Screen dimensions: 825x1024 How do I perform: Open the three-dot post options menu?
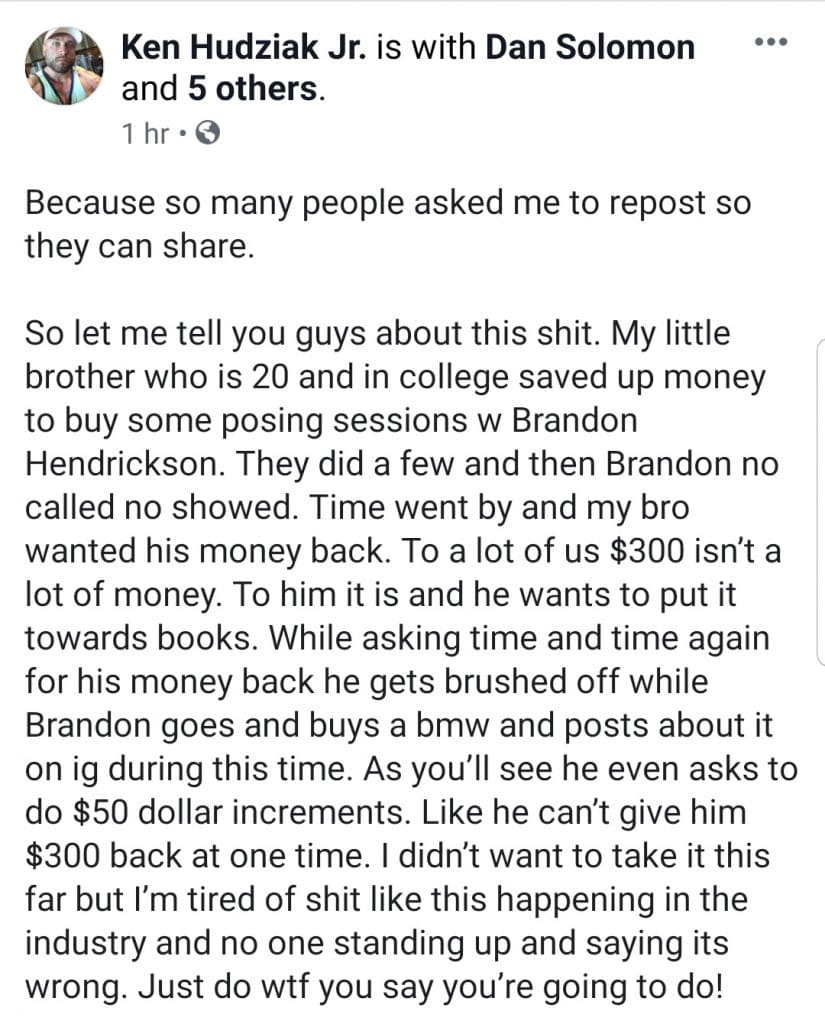[770, 42]
